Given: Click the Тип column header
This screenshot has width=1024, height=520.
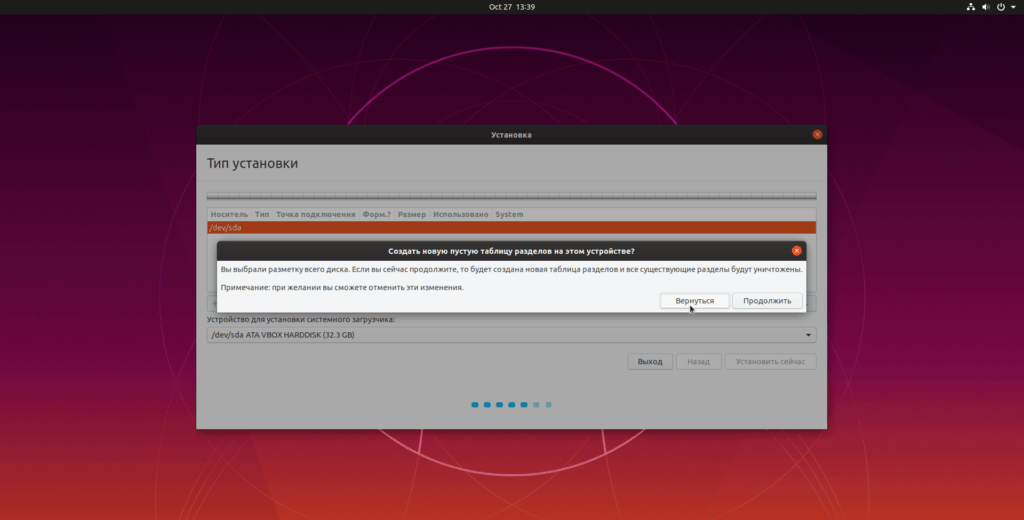Looking at the screenshot, I should point(262,214).
